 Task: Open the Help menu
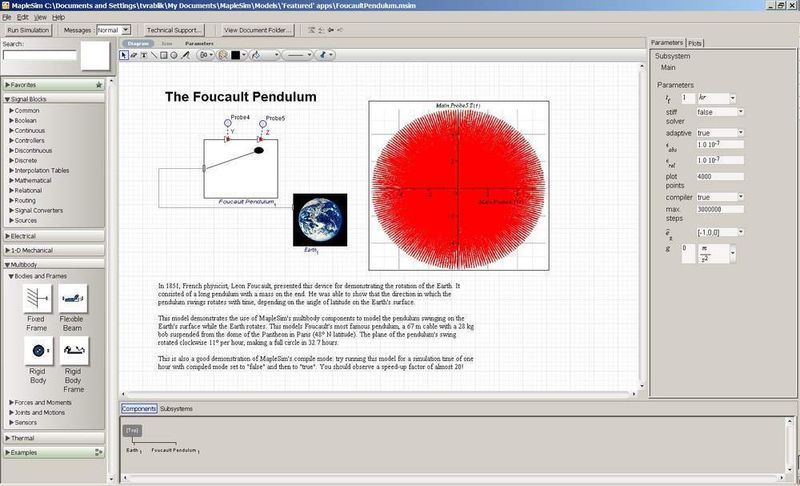[58, 17]
